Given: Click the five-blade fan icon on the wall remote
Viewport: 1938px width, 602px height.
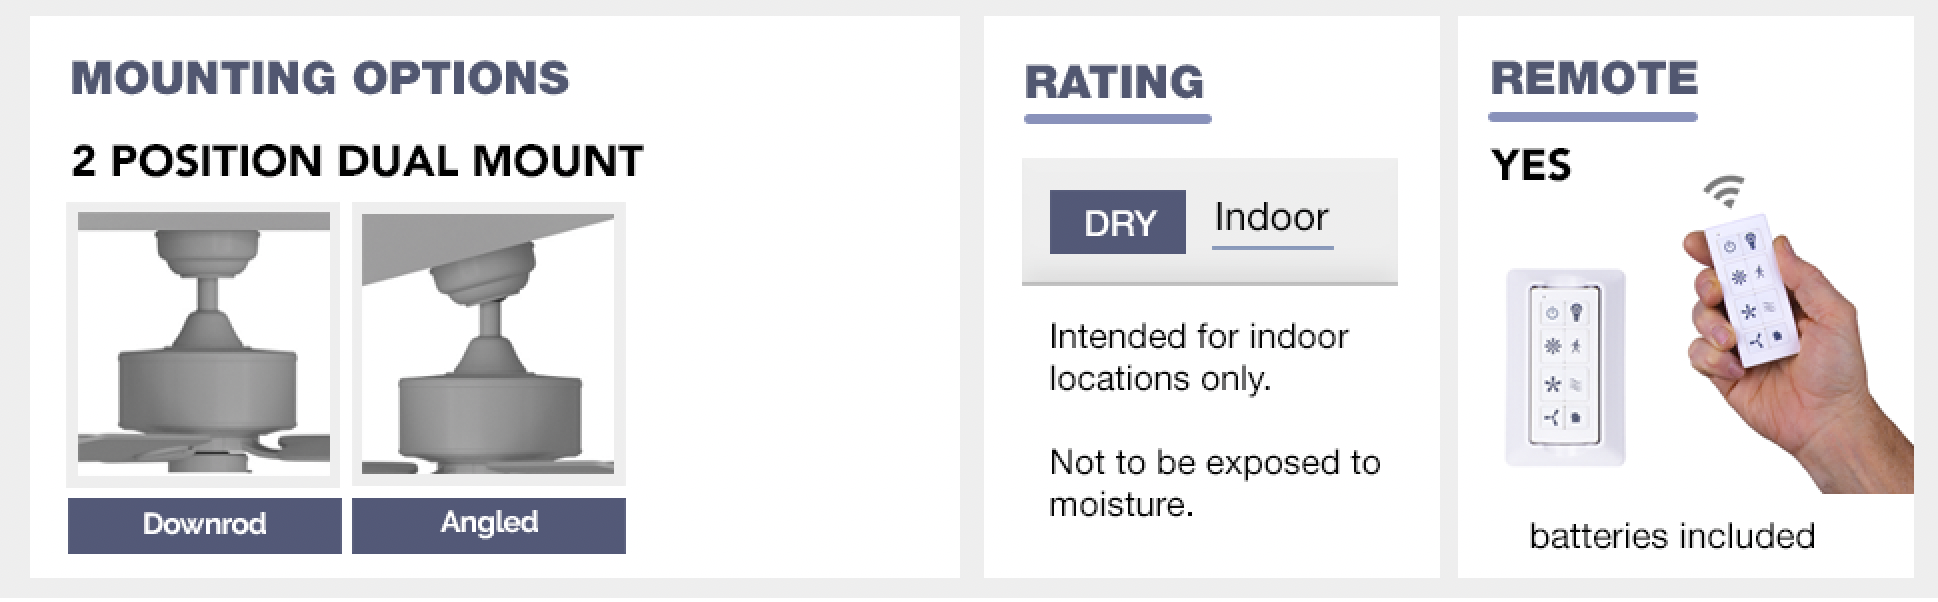Looking at the screenshot, I should click(x=1553, y=384).
